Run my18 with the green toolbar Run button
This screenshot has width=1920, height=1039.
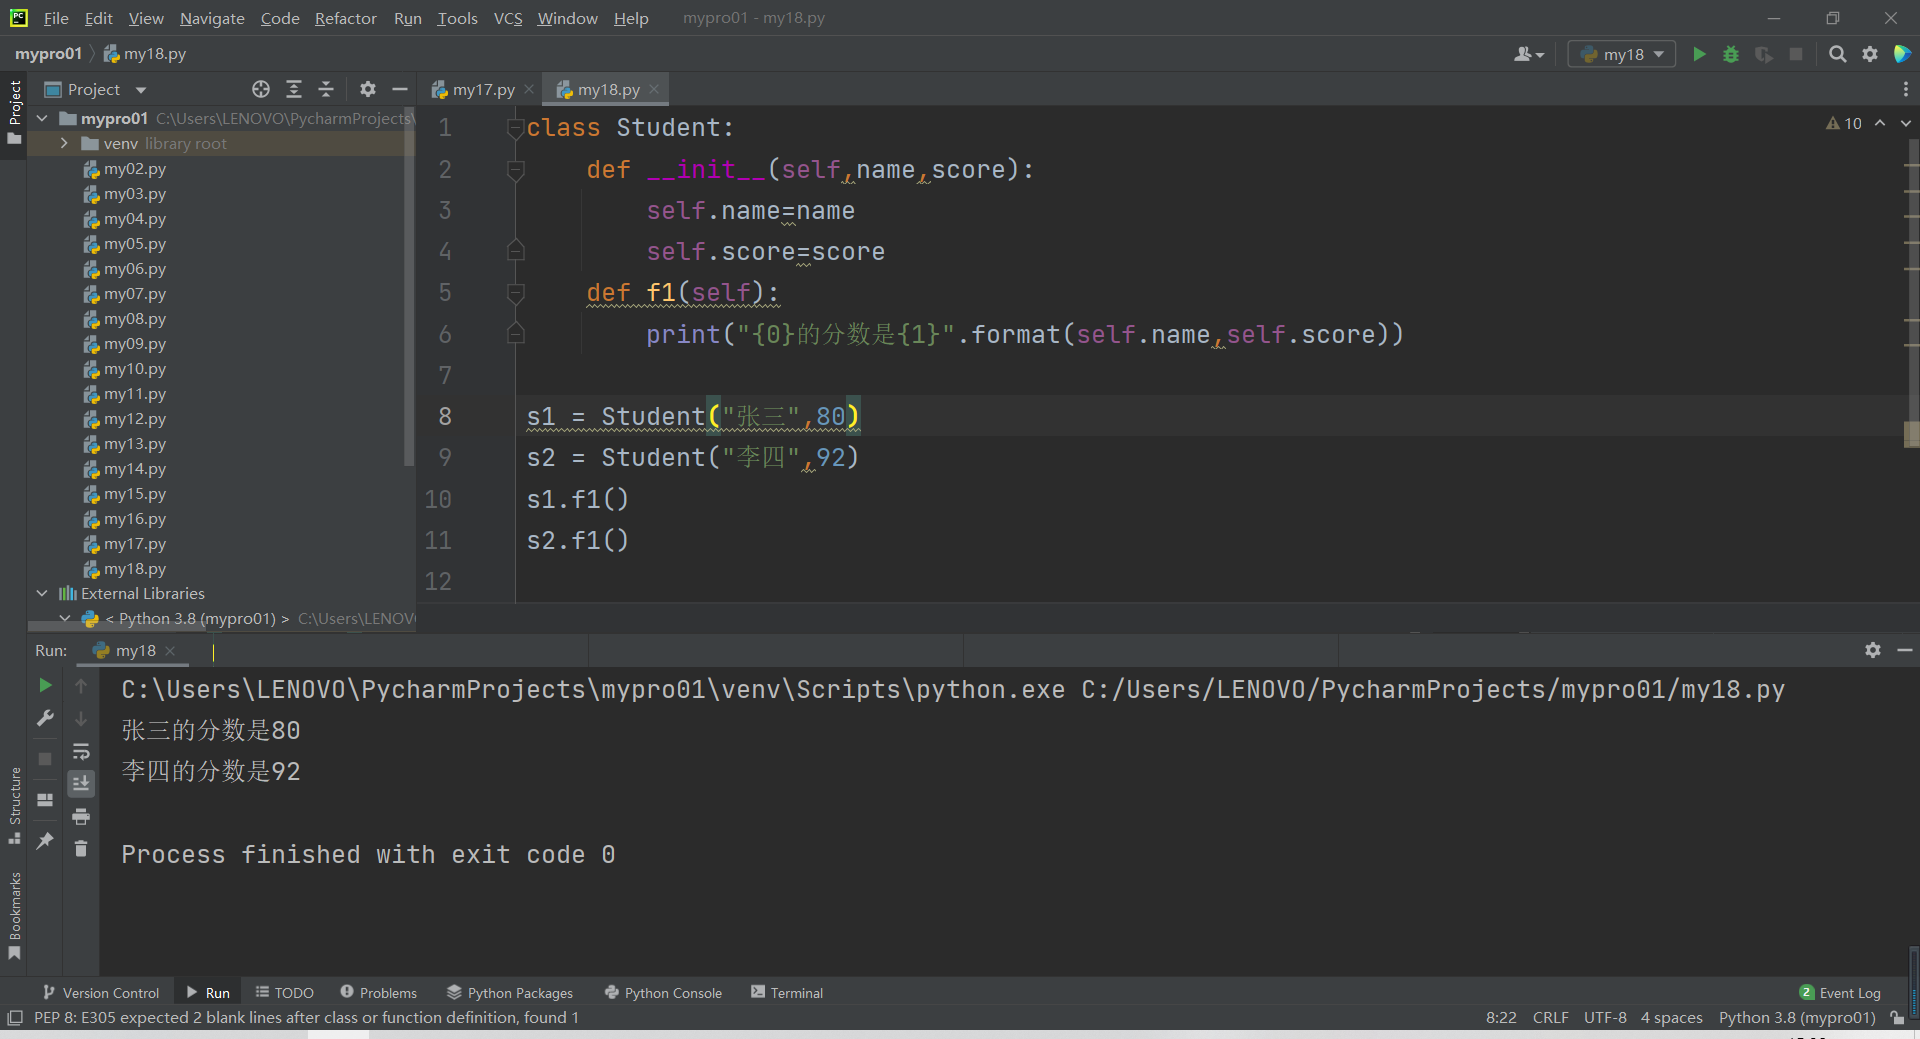click(x=1699, y=54)
